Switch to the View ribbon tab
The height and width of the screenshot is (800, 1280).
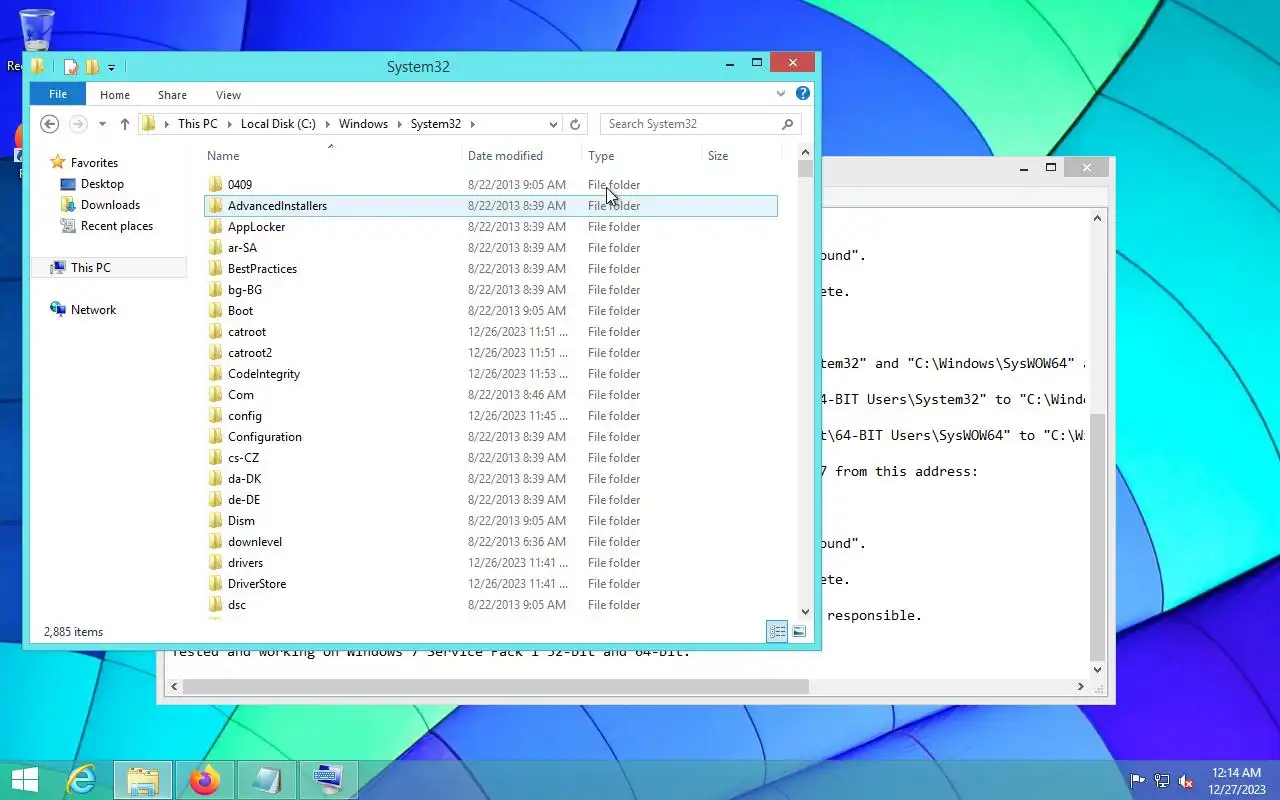(x=228, y=95)
